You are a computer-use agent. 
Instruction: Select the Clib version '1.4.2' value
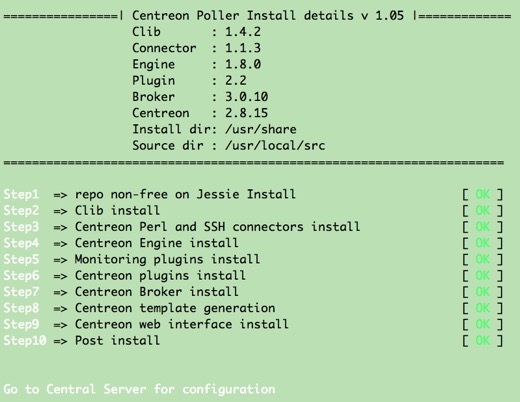click(x=243, y=32)
